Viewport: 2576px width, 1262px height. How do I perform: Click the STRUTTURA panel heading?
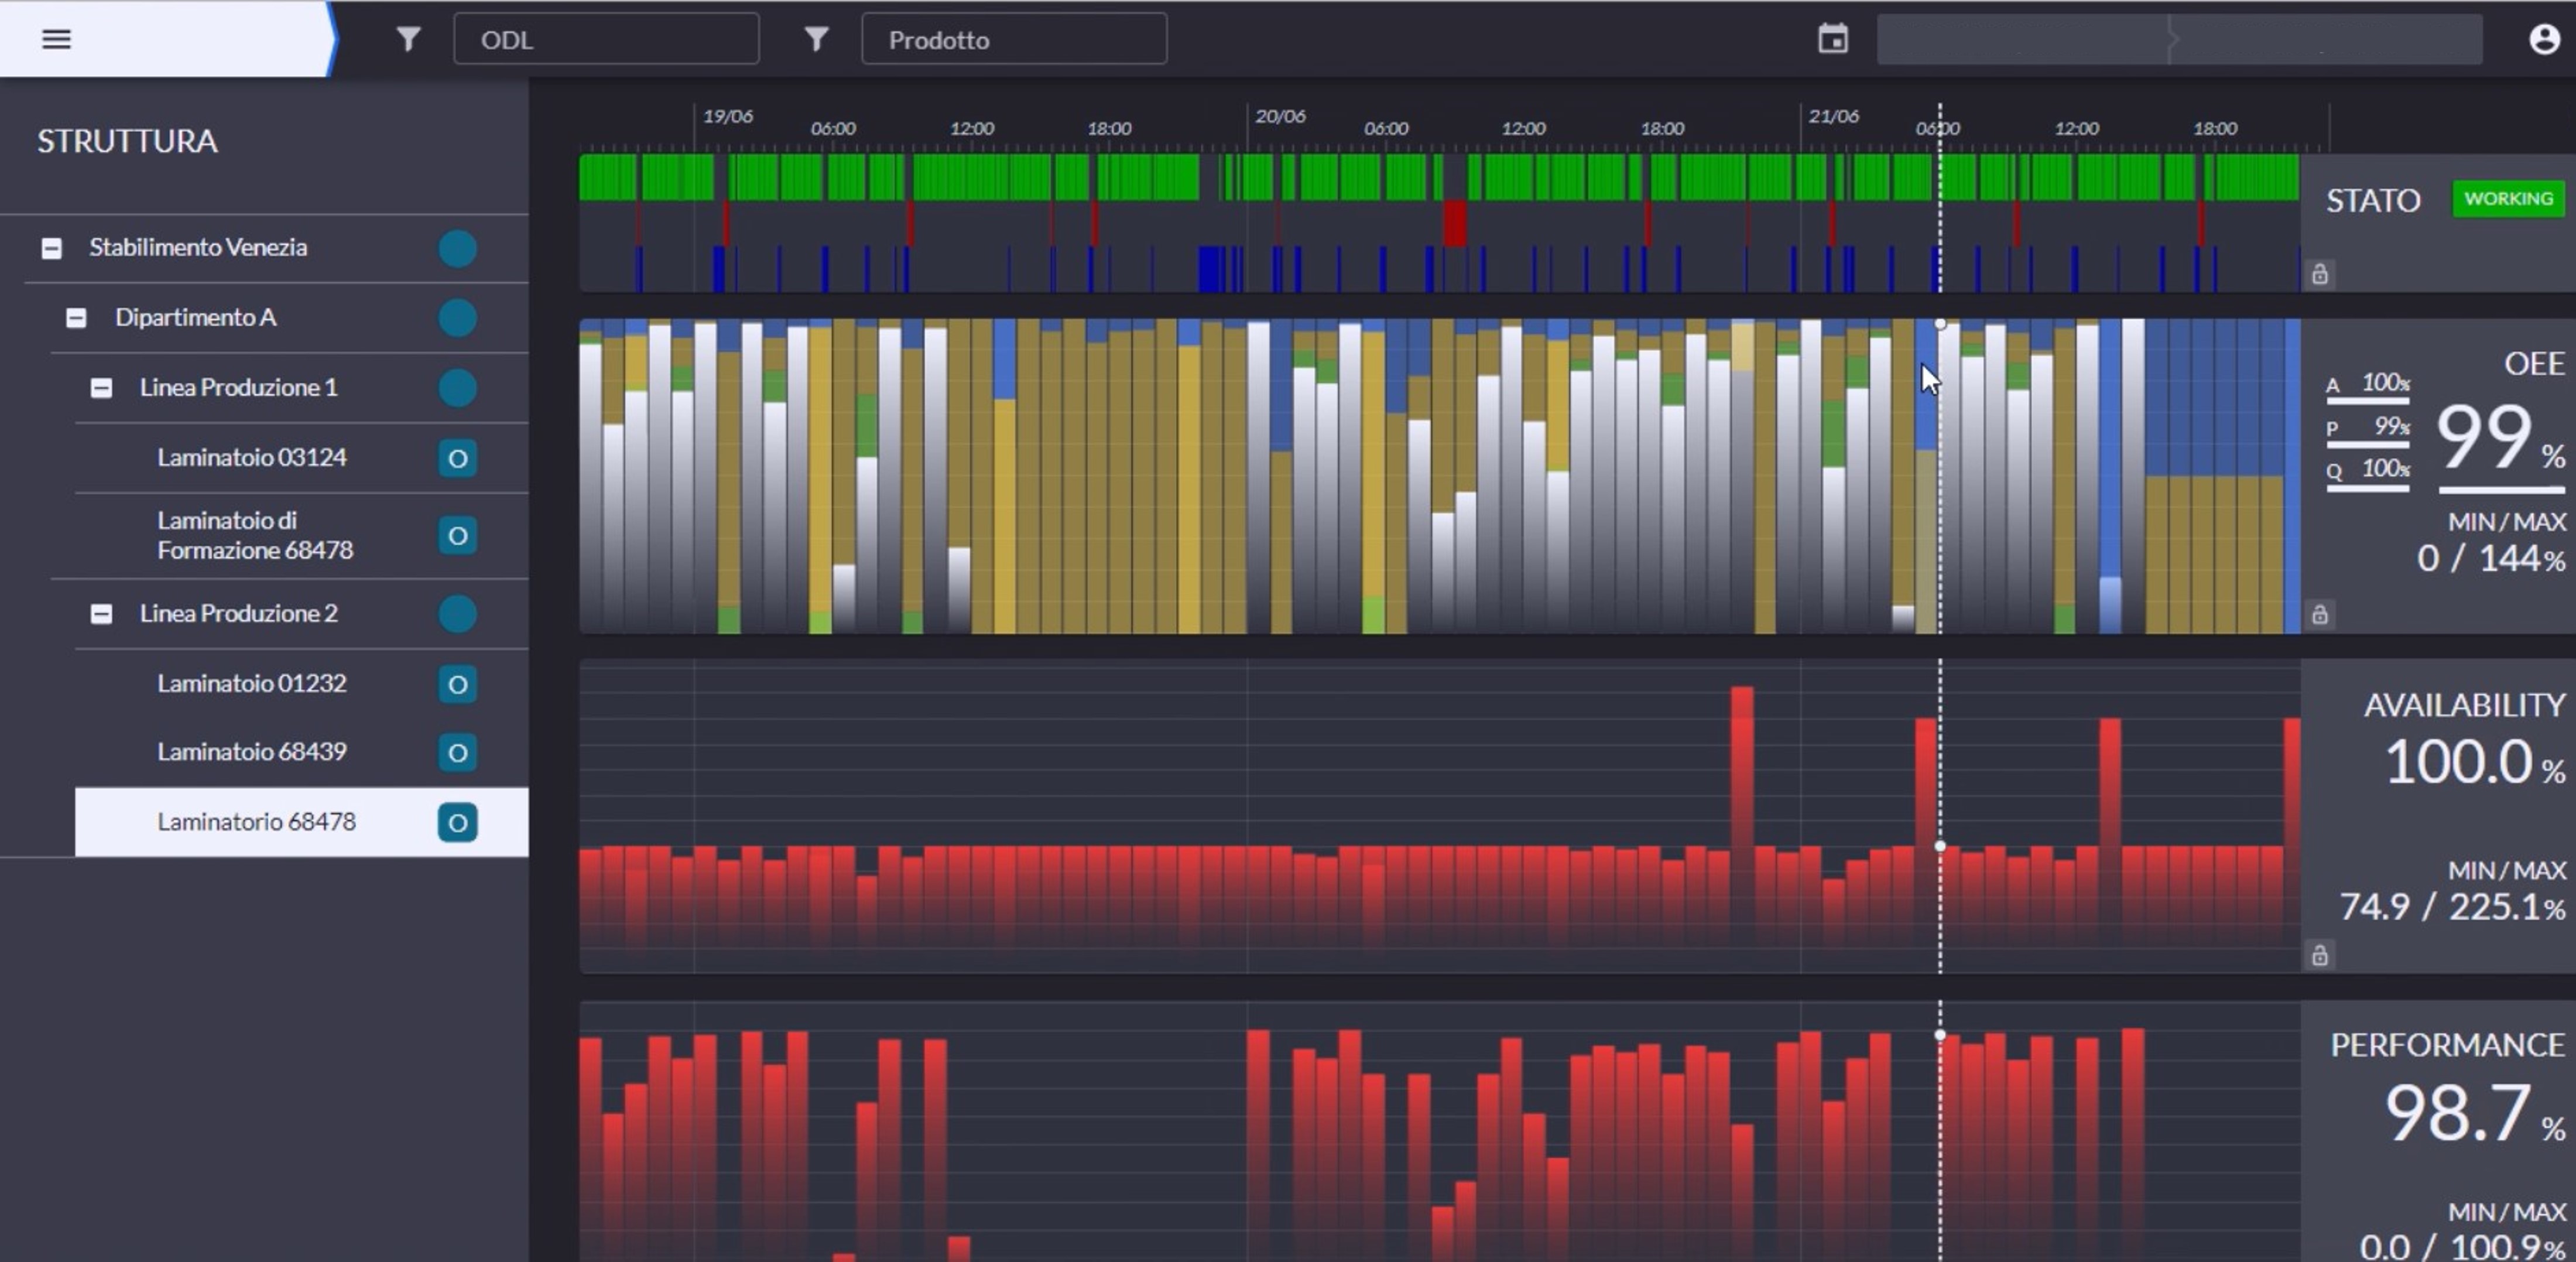tap(127, 141)
